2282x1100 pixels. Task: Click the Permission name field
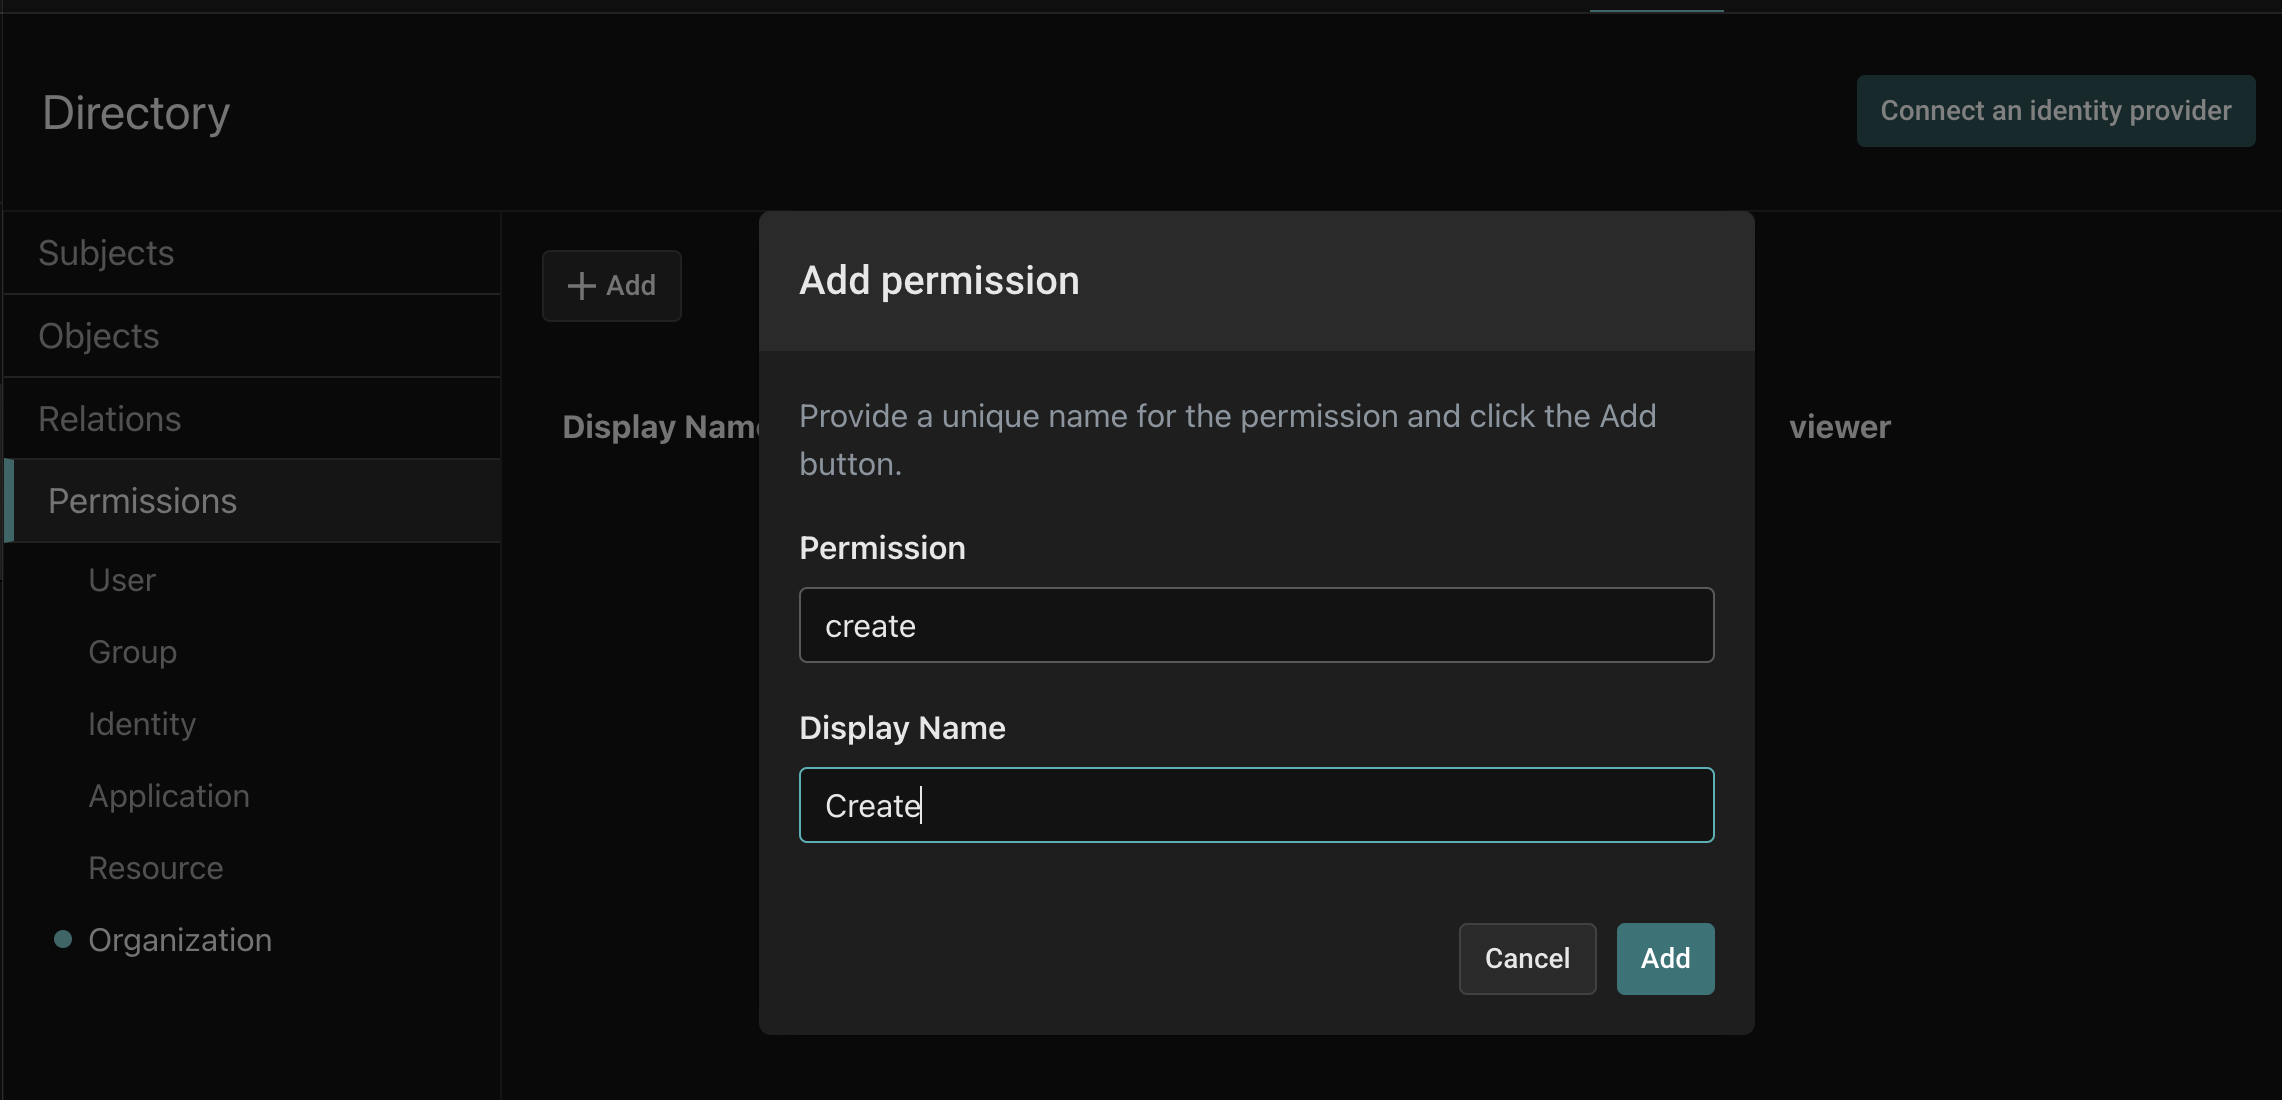[x=1256, y=625]
